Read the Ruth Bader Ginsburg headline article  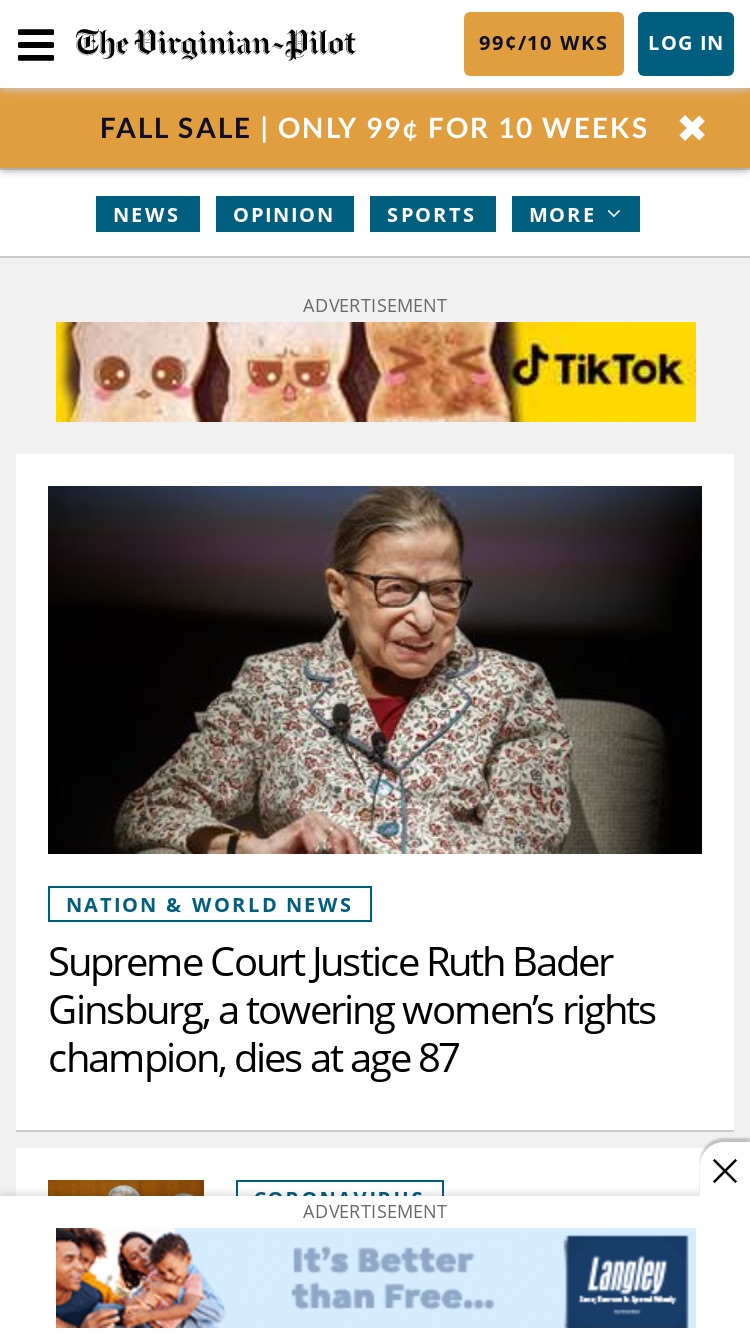(x=352, y=1010)
